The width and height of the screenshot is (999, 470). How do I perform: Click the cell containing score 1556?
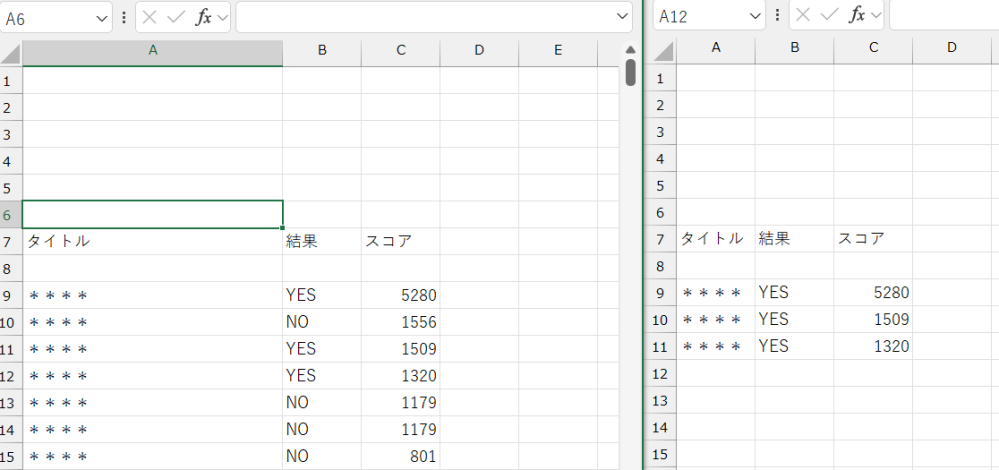400,322
